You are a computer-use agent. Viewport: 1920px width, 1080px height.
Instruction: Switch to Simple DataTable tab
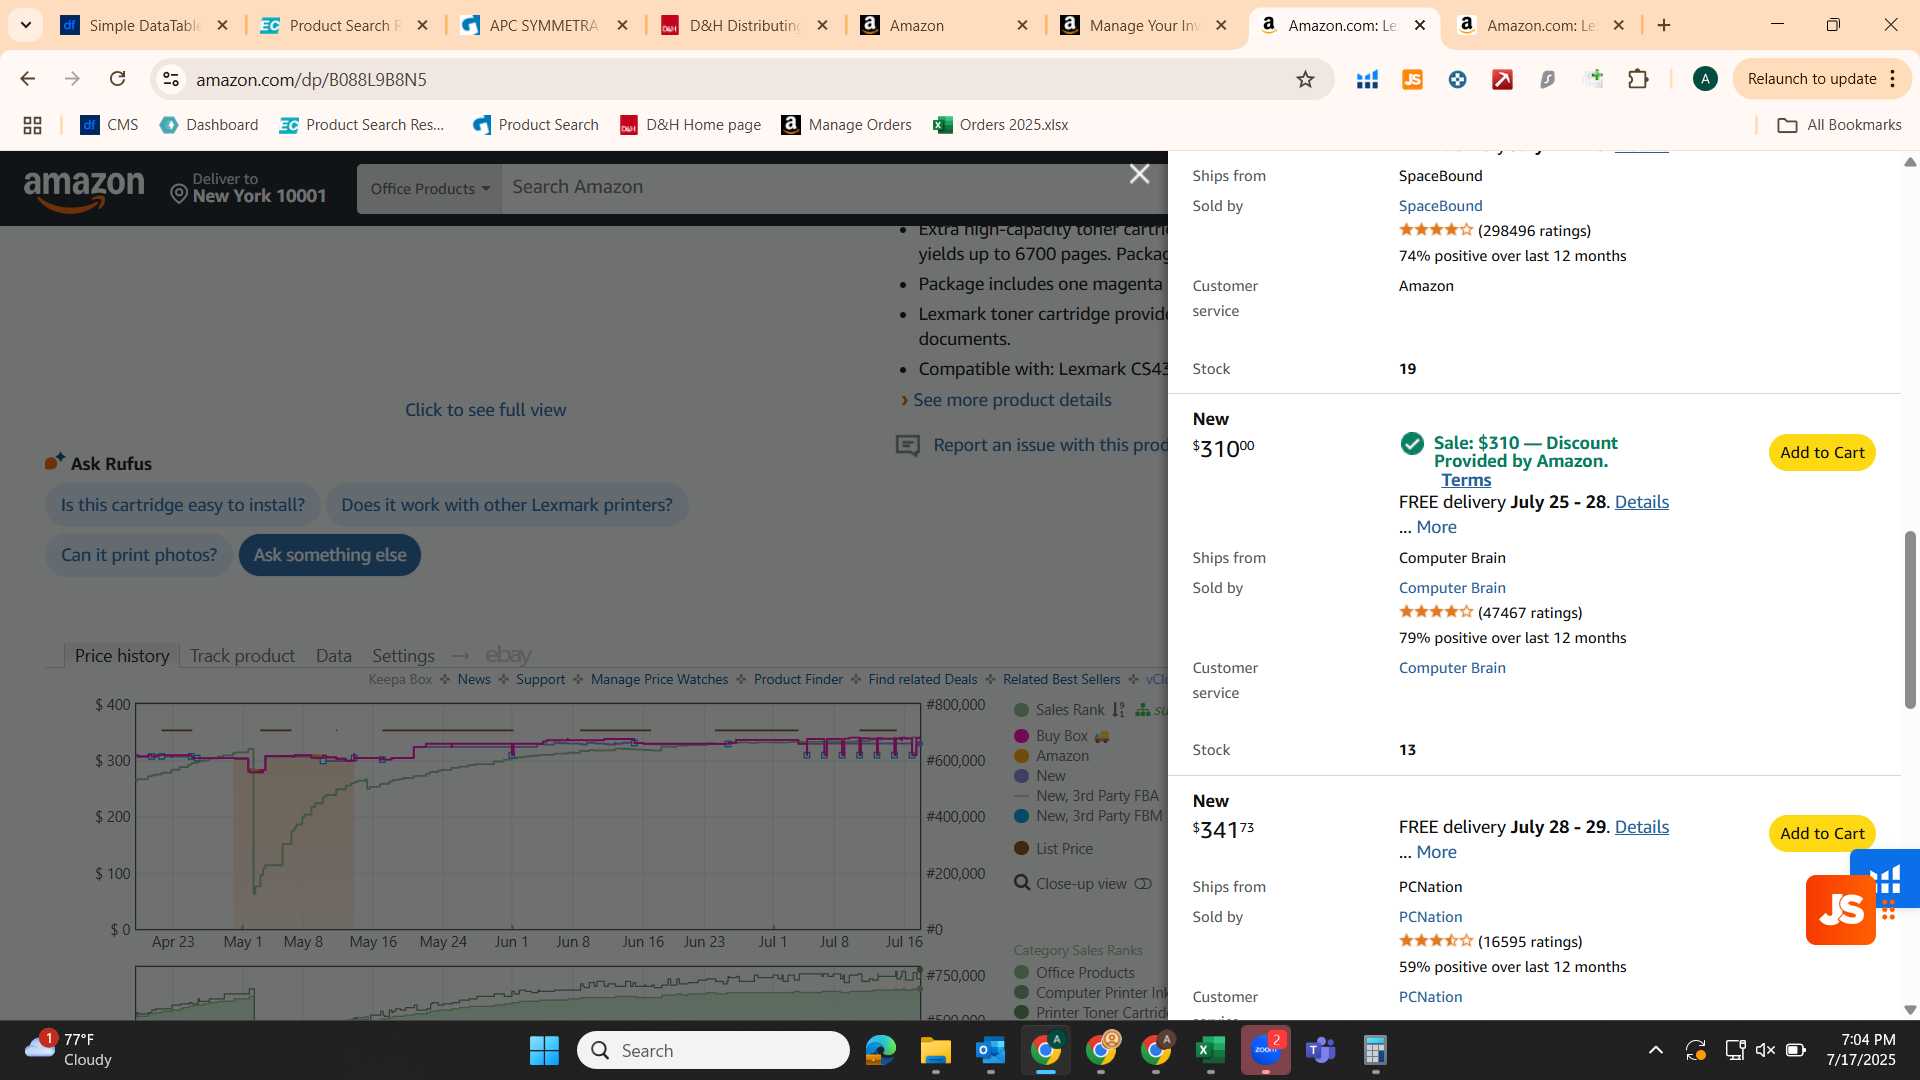[143, 25]
